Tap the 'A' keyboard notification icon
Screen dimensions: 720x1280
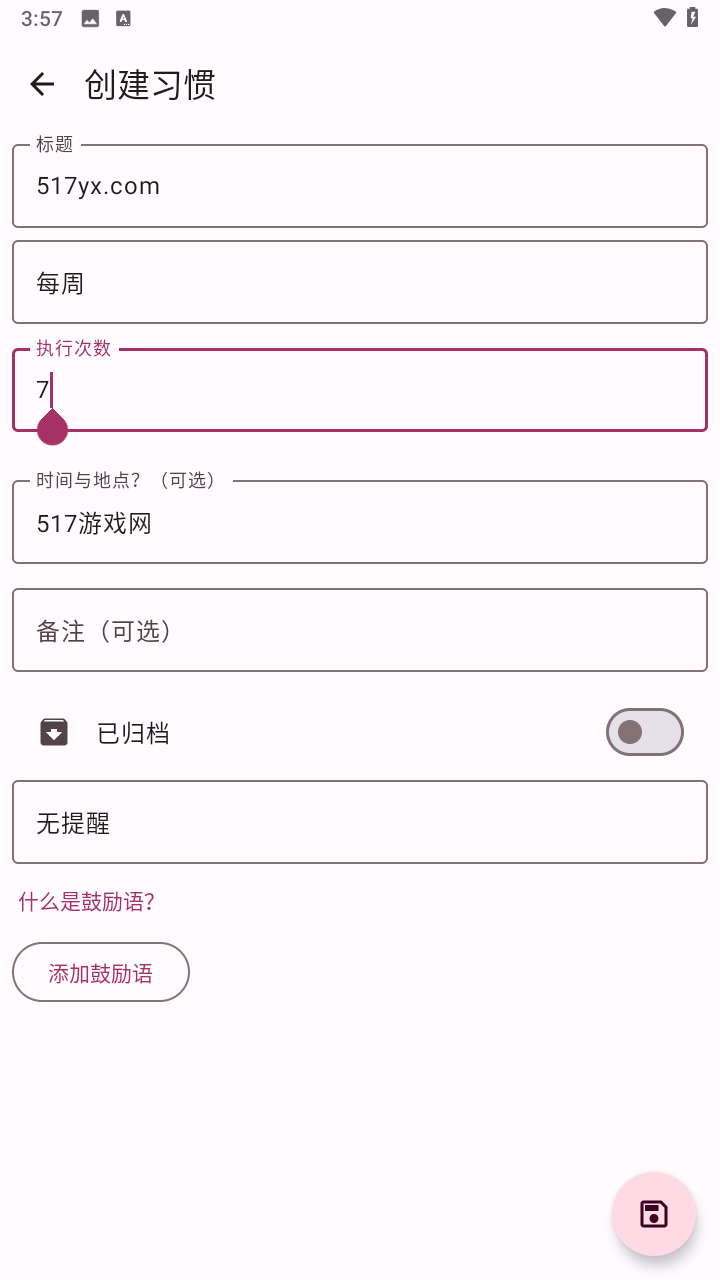pos(123,18)
